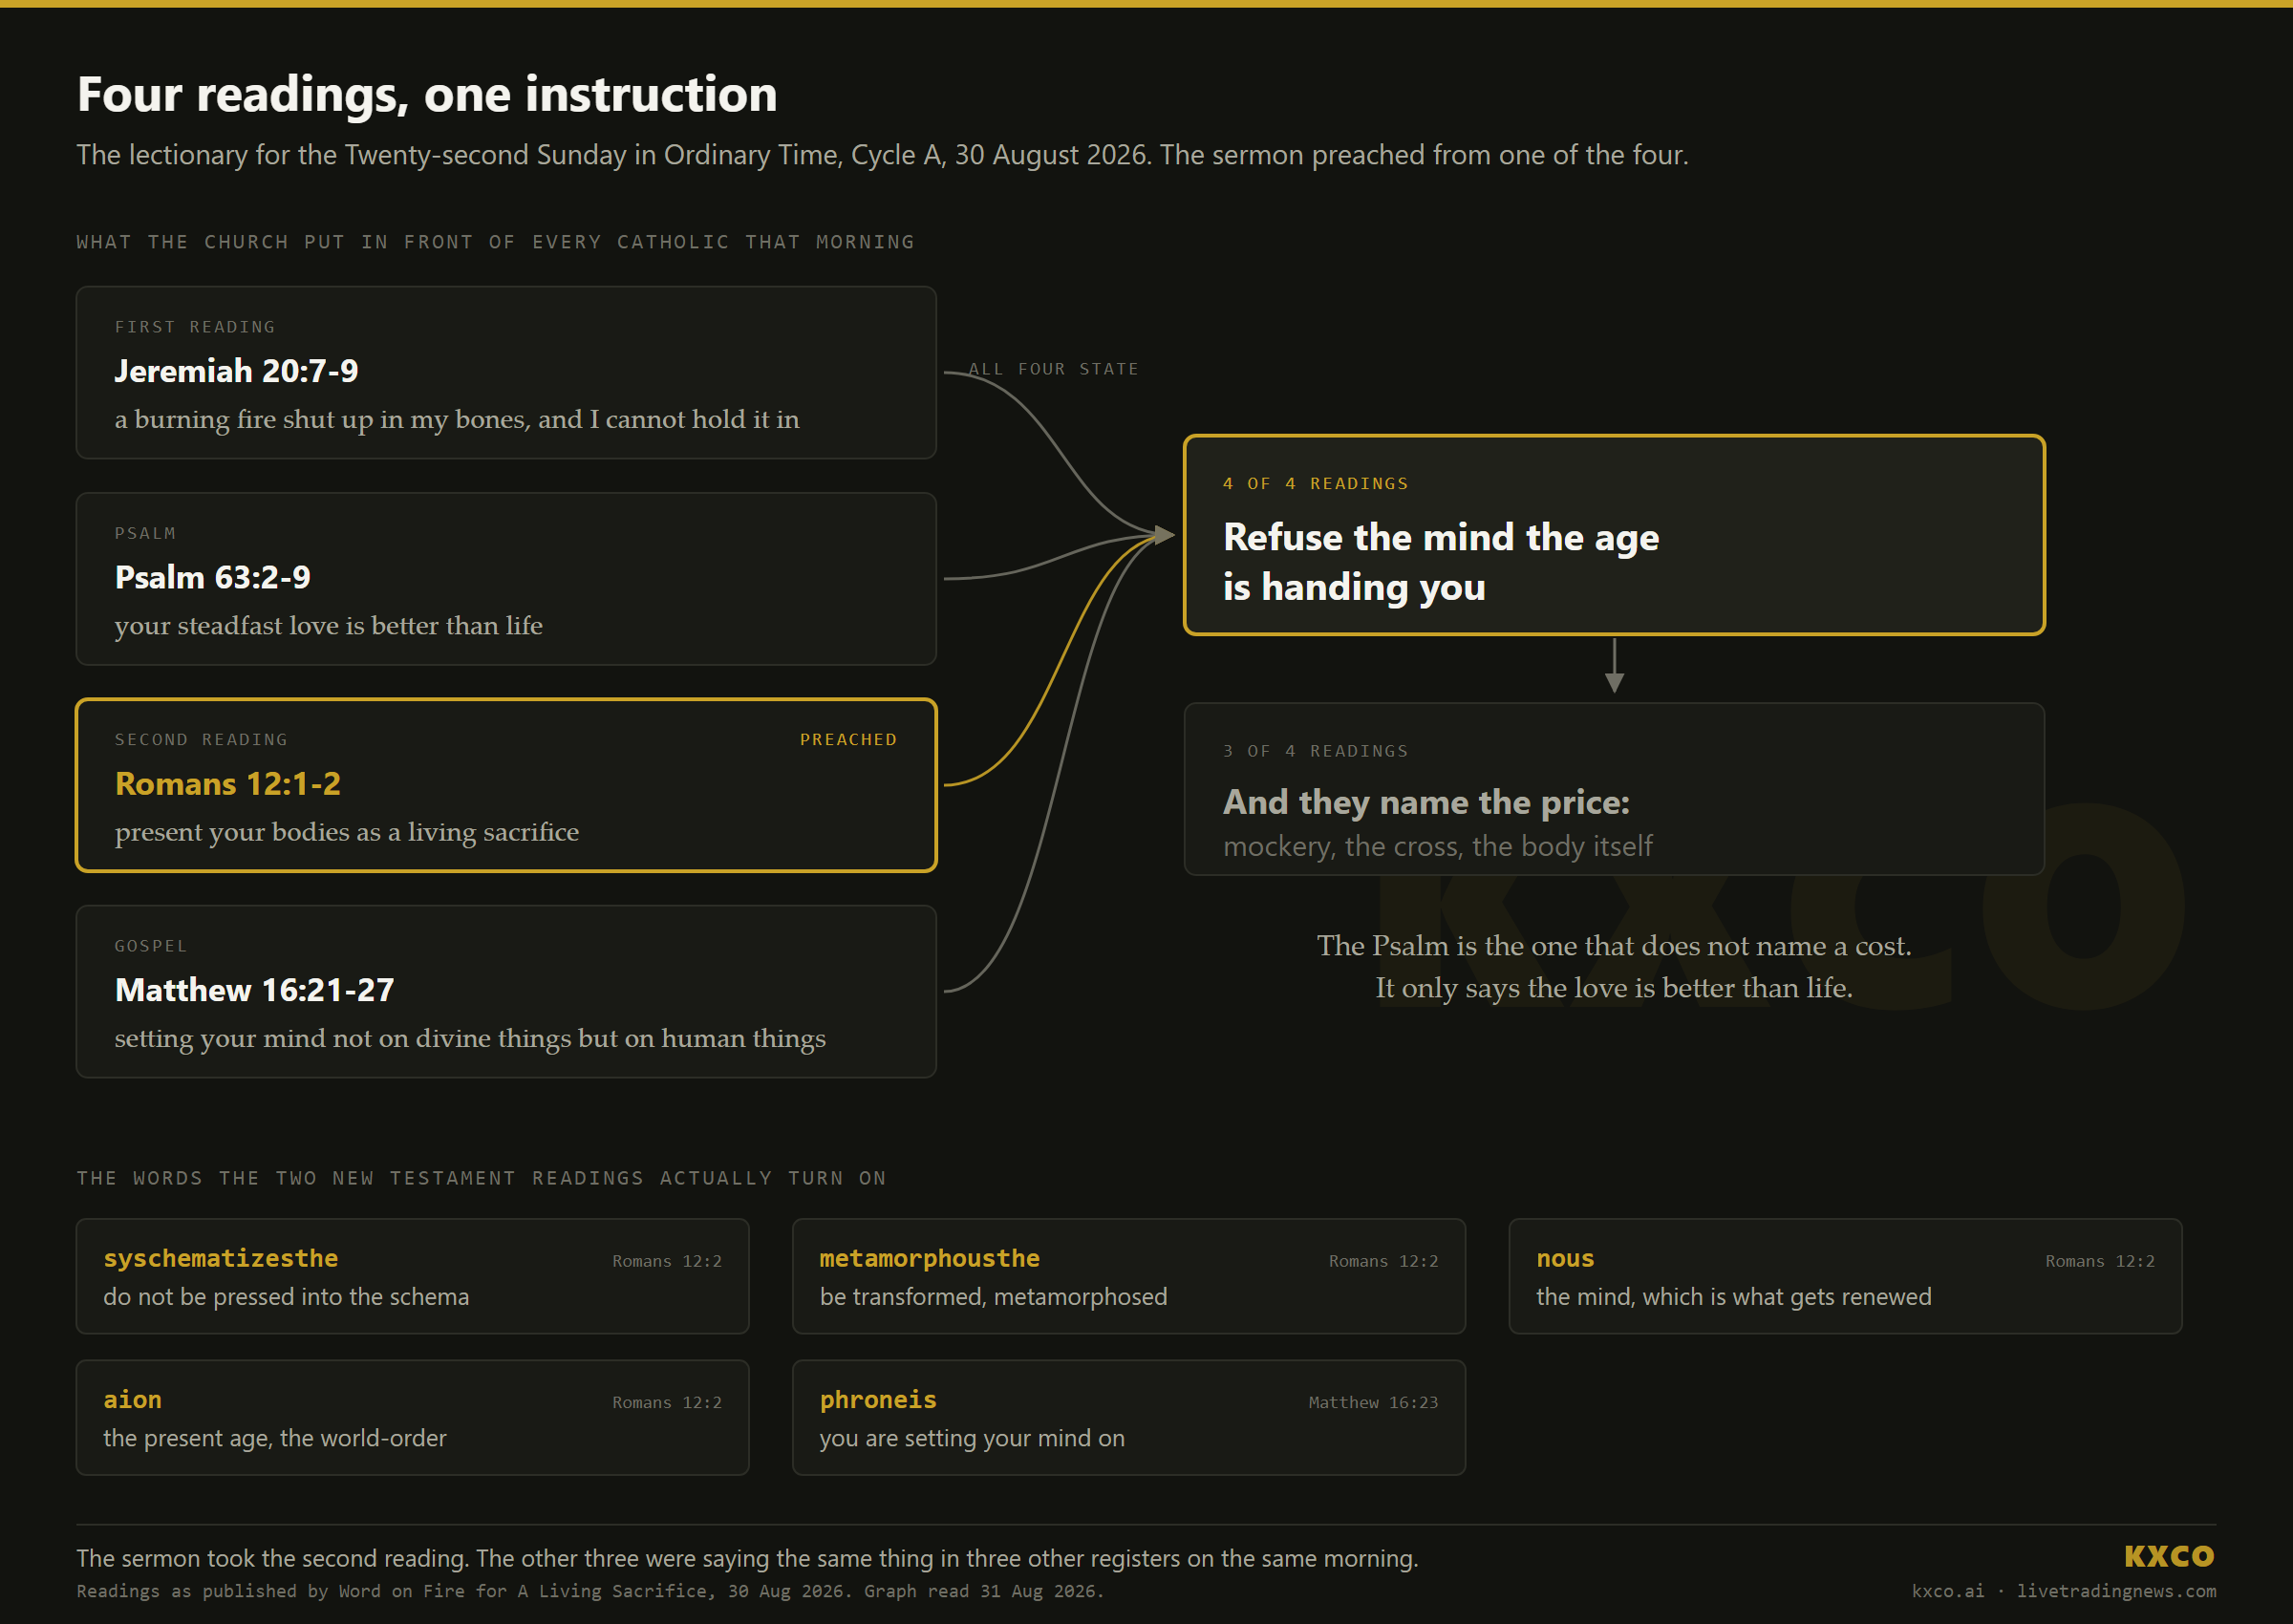Click the "ALL FOUR STATE" connector label
The width and height of the screenshot is (2293, 1624).
(x=1053, y=369)
